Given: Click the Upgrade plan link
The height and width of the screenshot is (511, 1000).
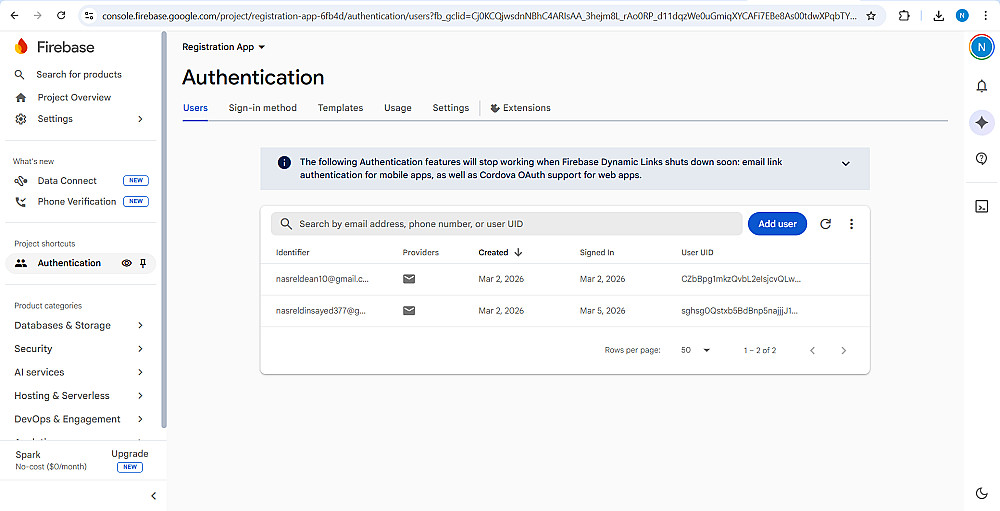Looking at the screenshot, I should (x=130, y=454).
